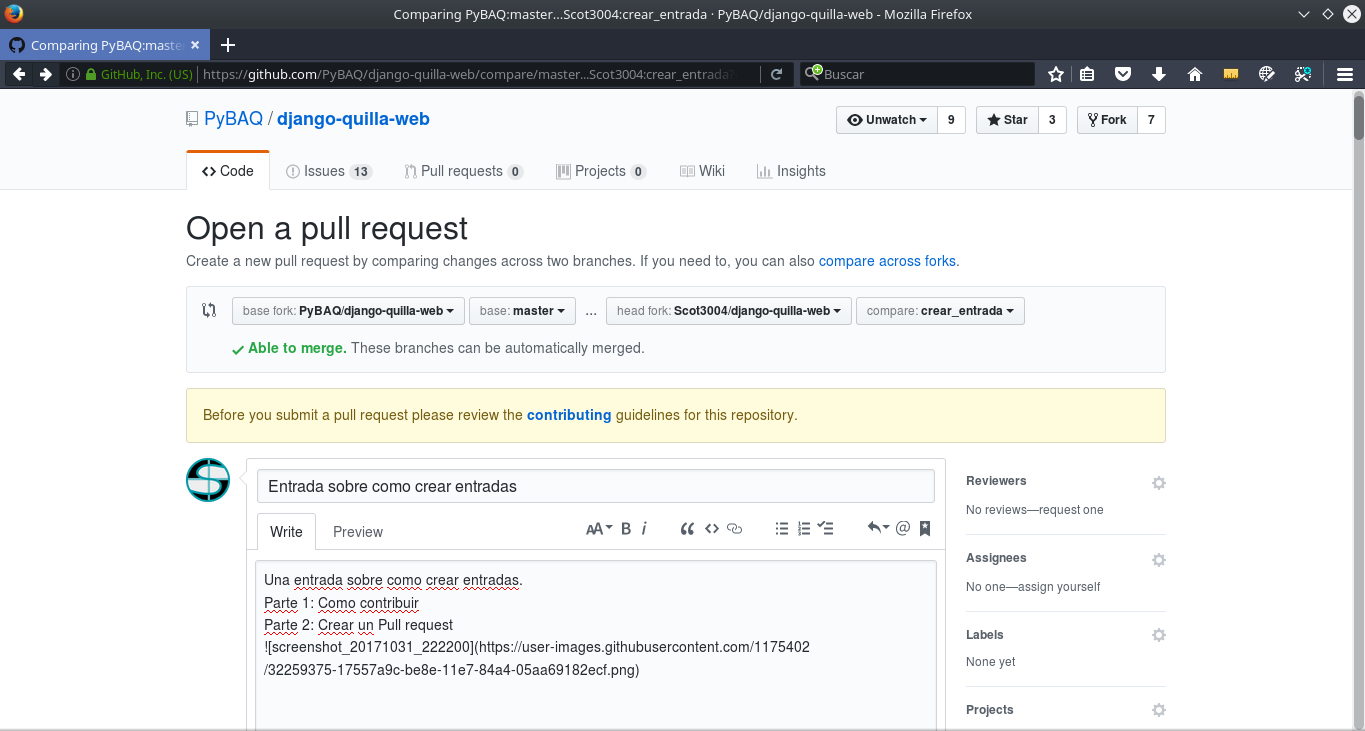
Task: Star the repository
Action: 1007,120
